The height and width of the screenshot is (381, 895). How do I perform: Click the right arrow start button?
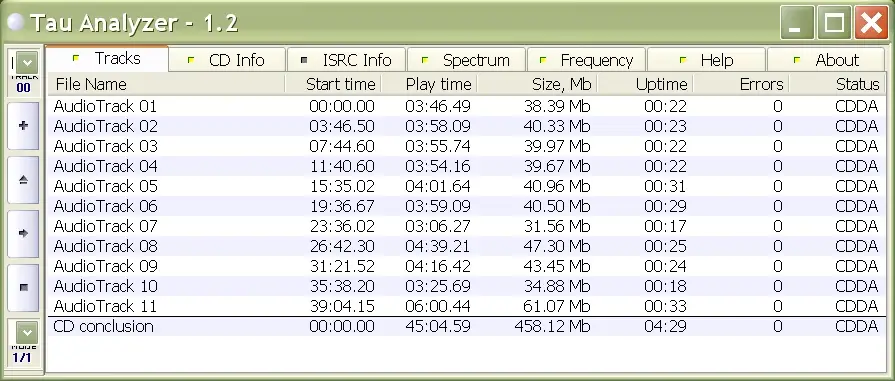tap(23, 233)
